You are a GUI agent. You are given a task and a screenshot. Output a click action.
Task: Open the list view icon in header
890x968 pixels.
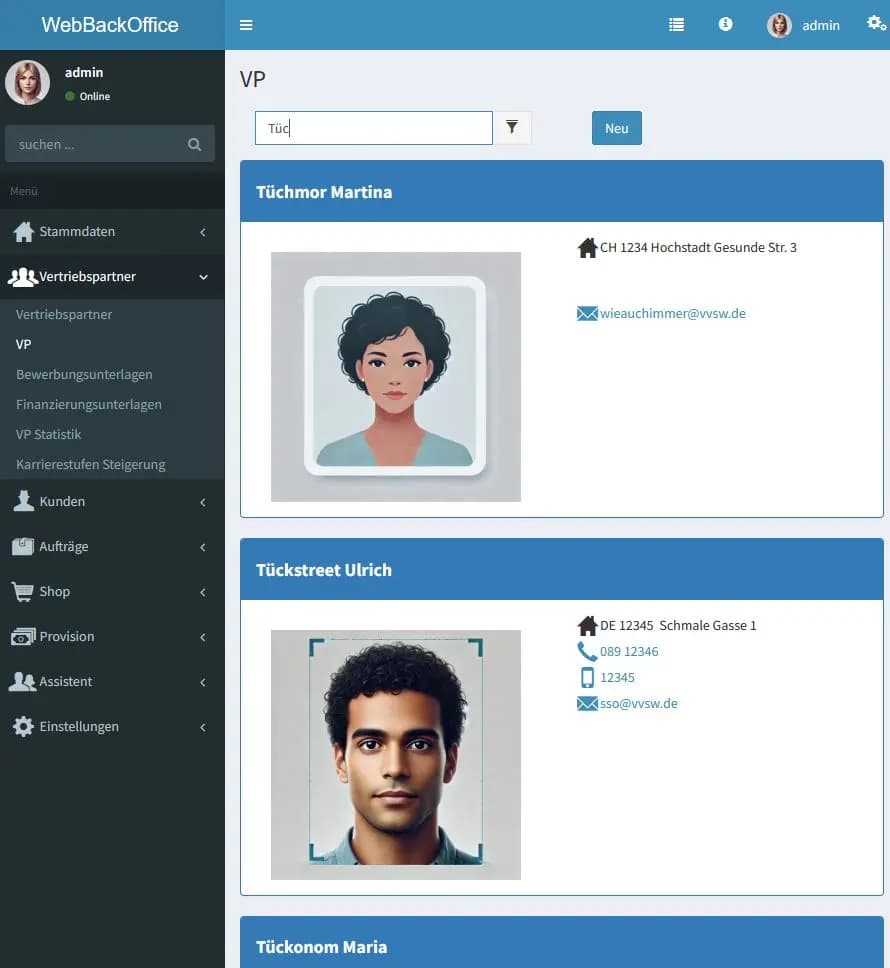pyautogui.click(x=677, y=25)
